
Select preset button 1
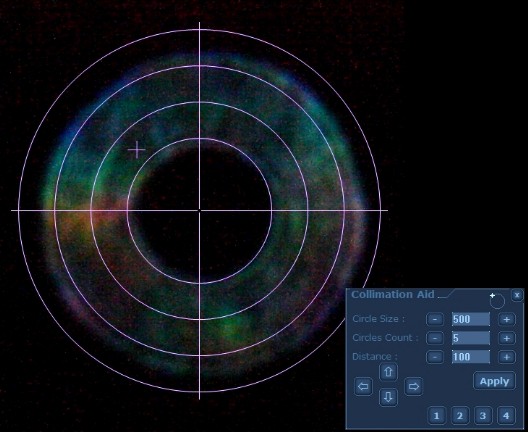point(436,416)
